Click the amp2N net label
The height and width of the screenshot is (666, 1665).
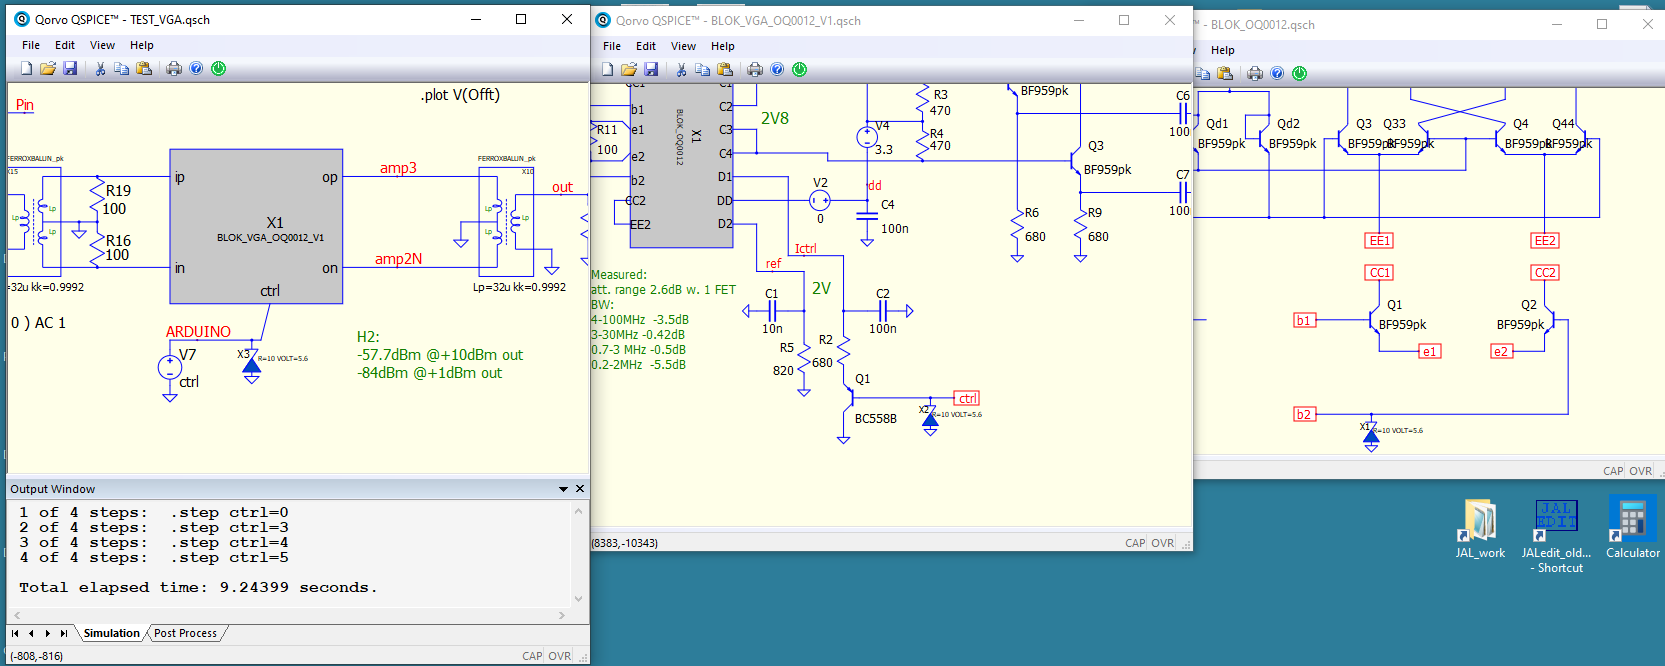398,259
